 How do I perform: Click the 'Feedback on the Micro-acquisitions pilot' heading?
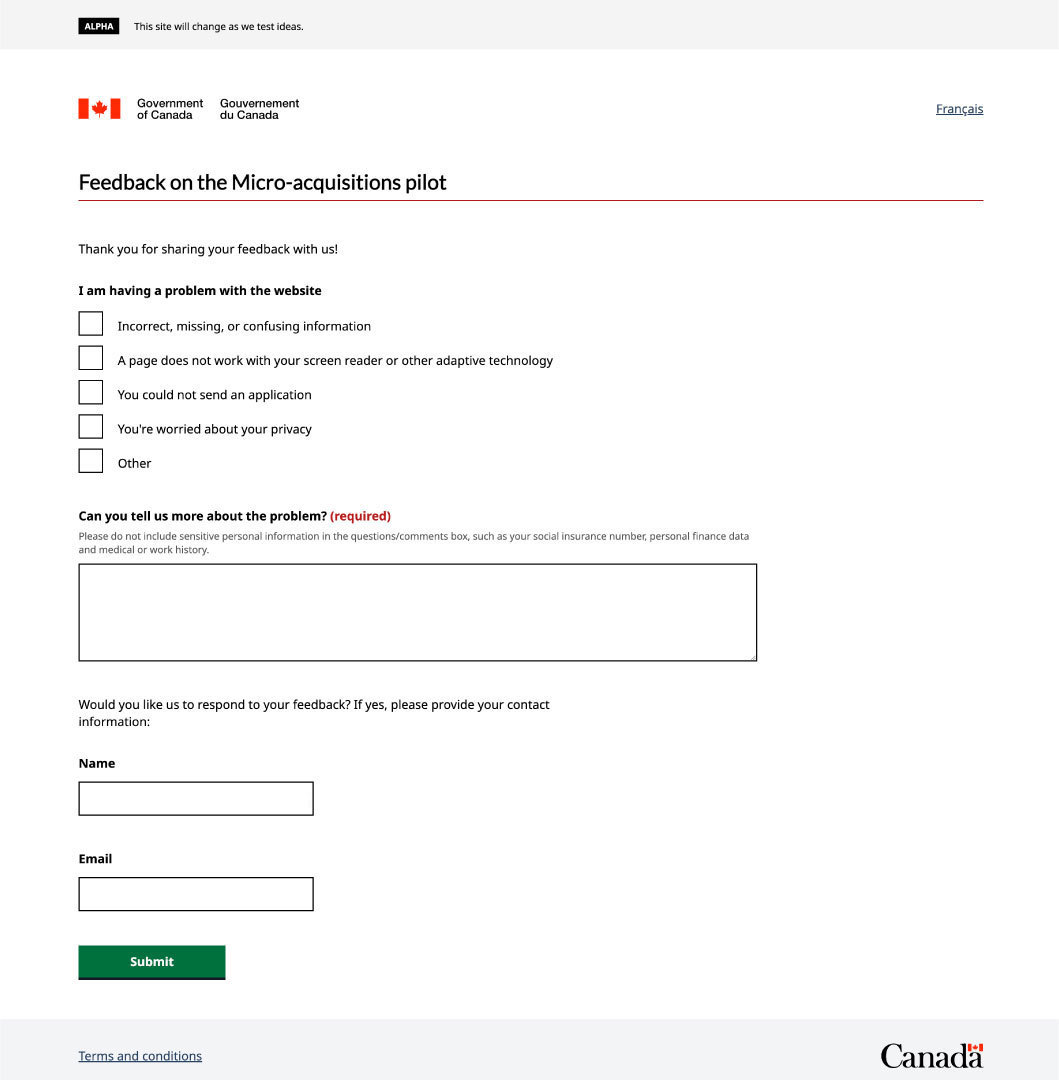click(262, 182)
